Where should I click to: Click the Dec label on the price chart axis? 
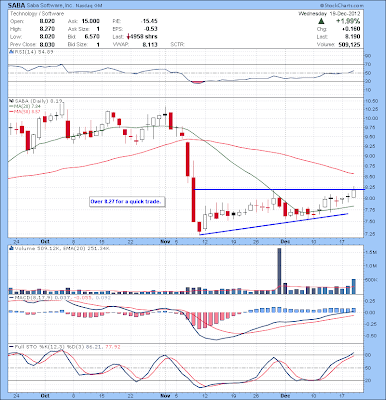tap(284, 241)
